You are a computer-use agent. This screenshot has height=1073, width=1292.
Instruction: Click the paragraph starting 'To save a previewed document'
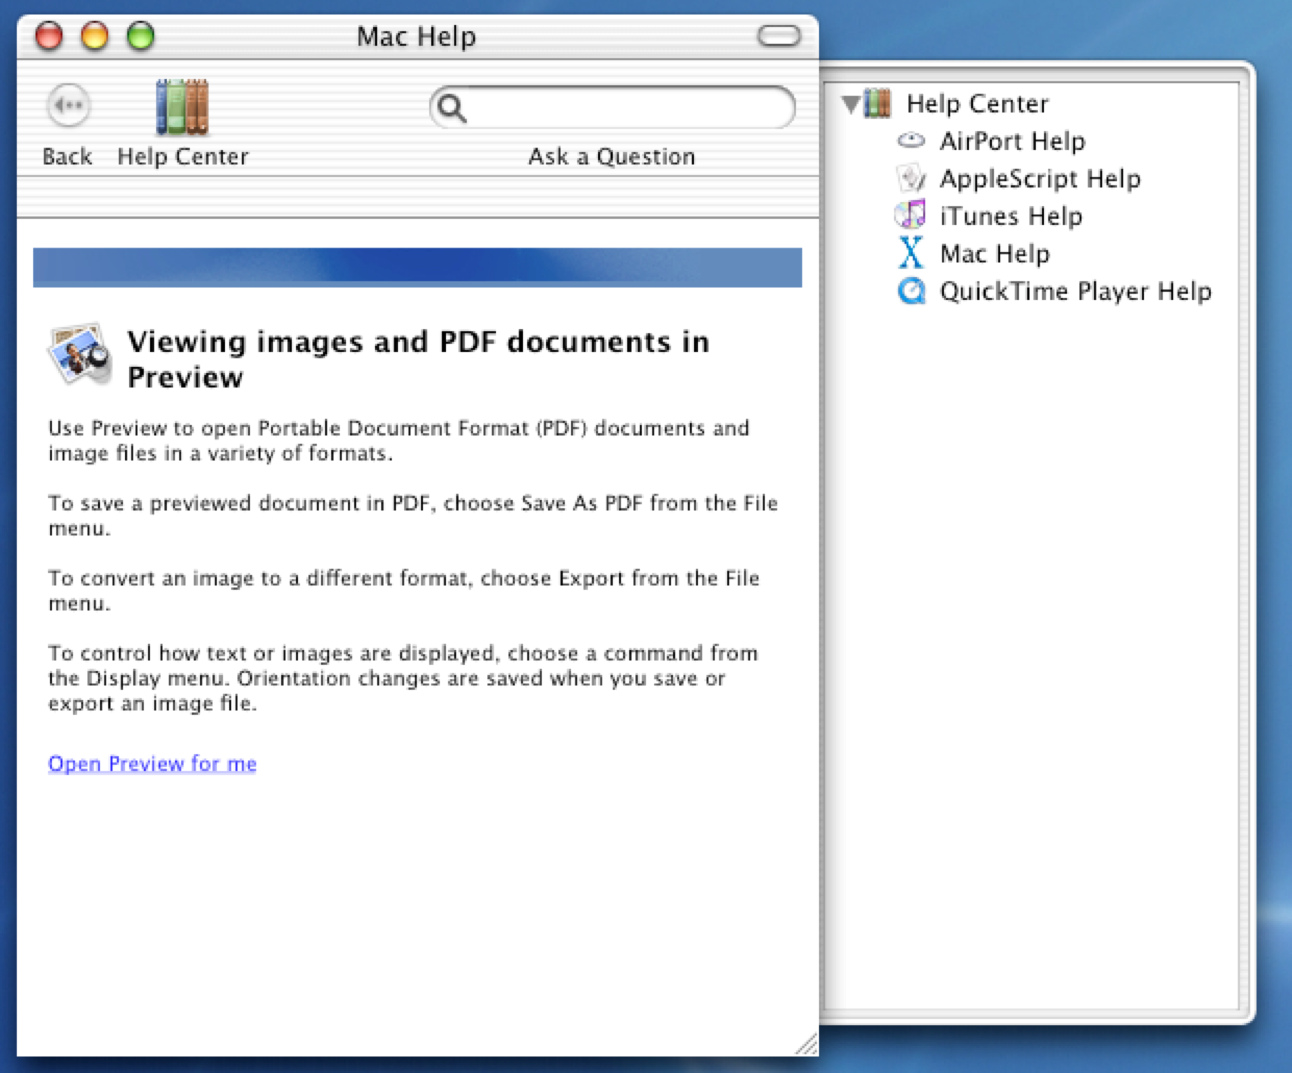point(413,516)
